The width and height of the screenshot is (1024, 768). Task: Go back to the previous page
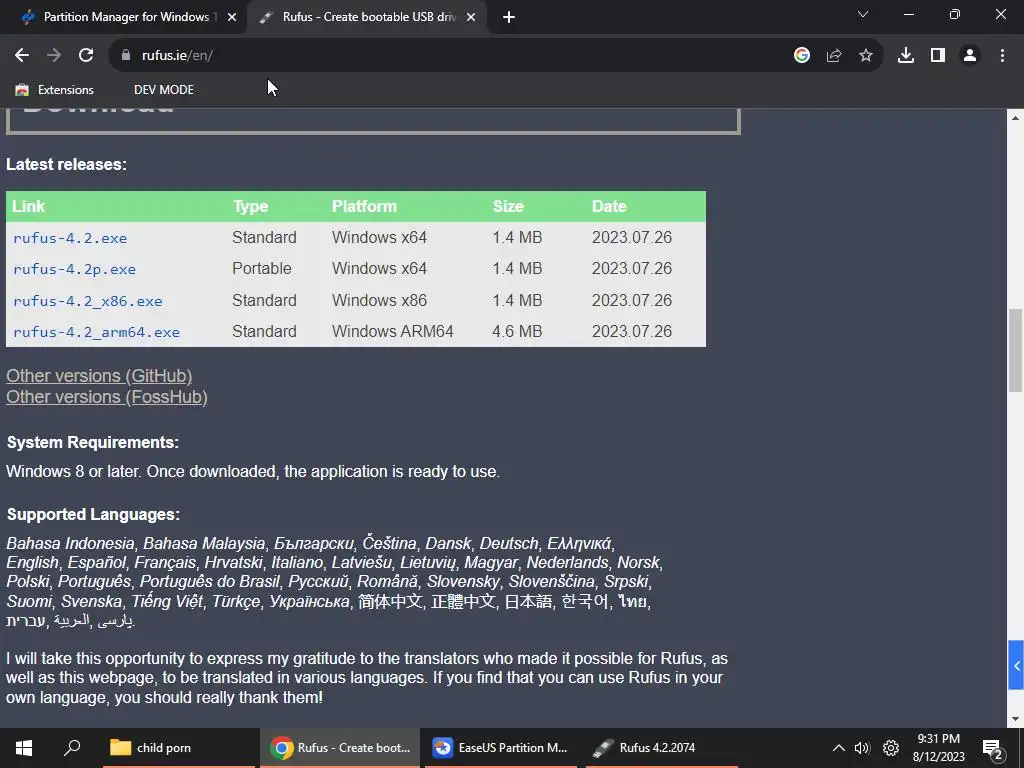tap(22, 56)
